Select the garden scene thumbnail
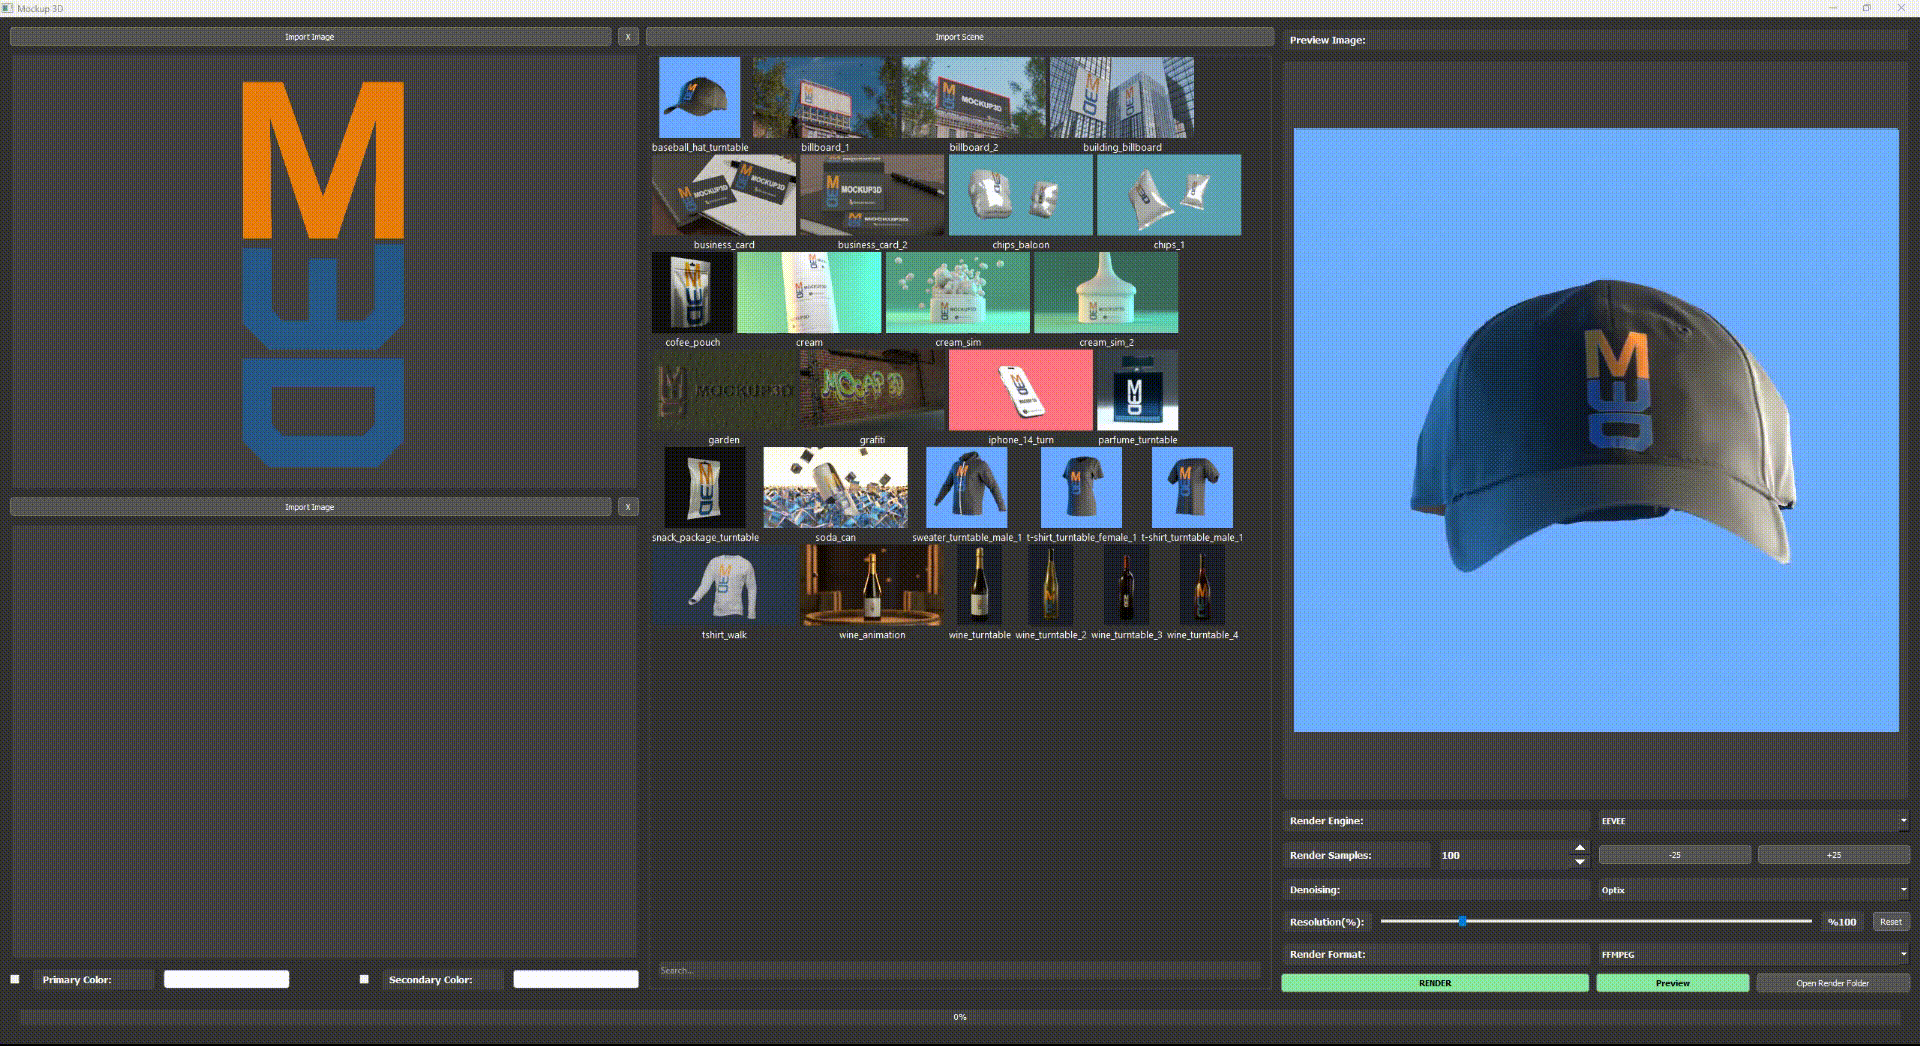Viewport: 1920px width, 1046px height. pyautogui.click(x=724, y=390)
